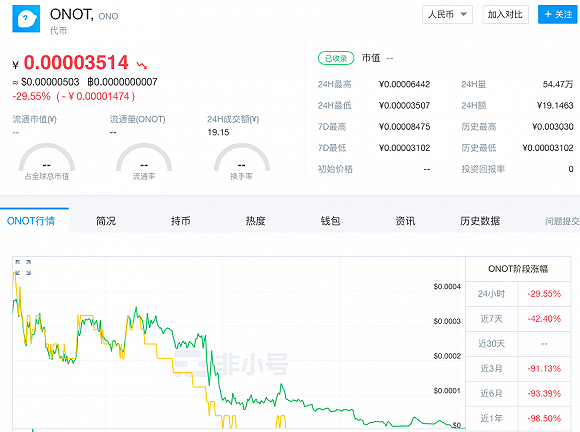The height and width of the screenshot is (432, 580).
Task: Click the $0.0004 chart axis label
Action: (447, 287)
